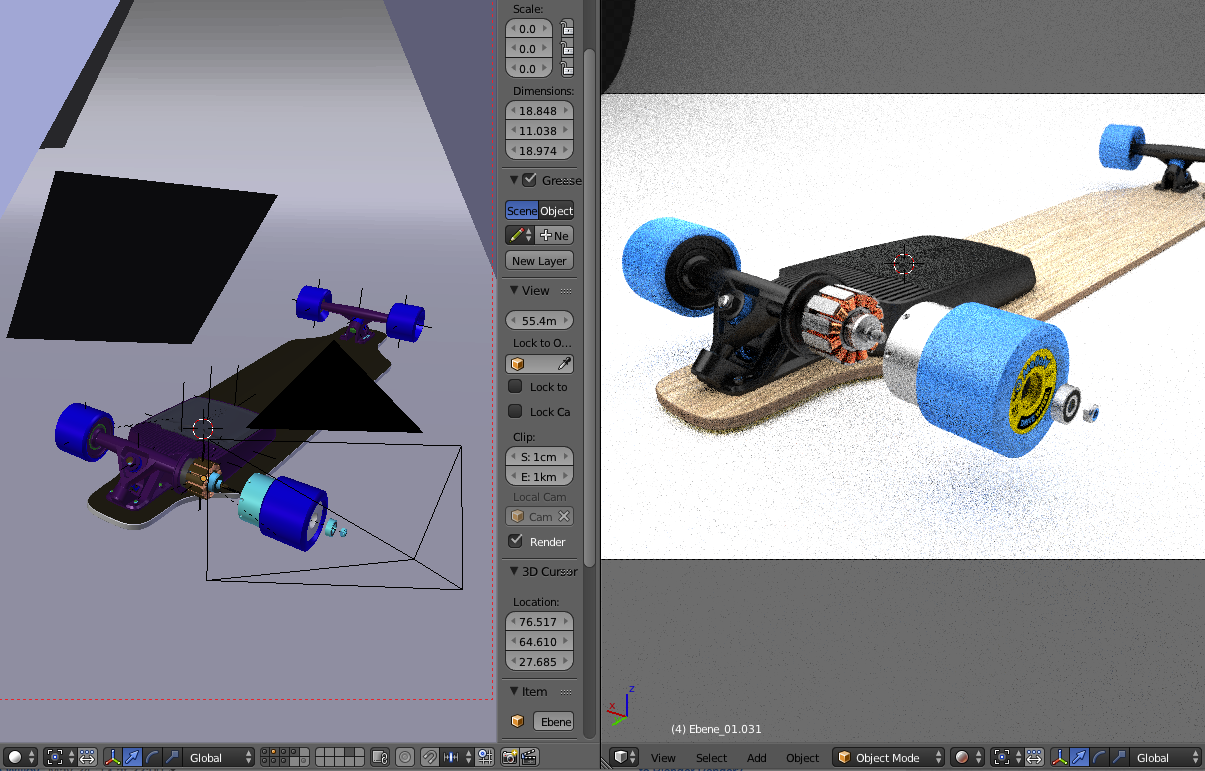Enable the Grease Pencil checkbox
This screenshot has width=1205, height=771.
(530, 180)
